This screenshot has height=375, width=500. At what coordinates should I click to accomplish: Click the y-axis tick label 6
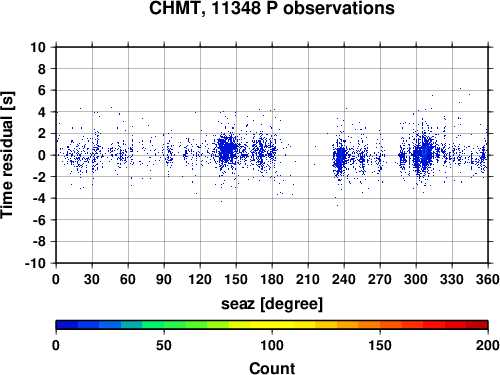point(42,90)
